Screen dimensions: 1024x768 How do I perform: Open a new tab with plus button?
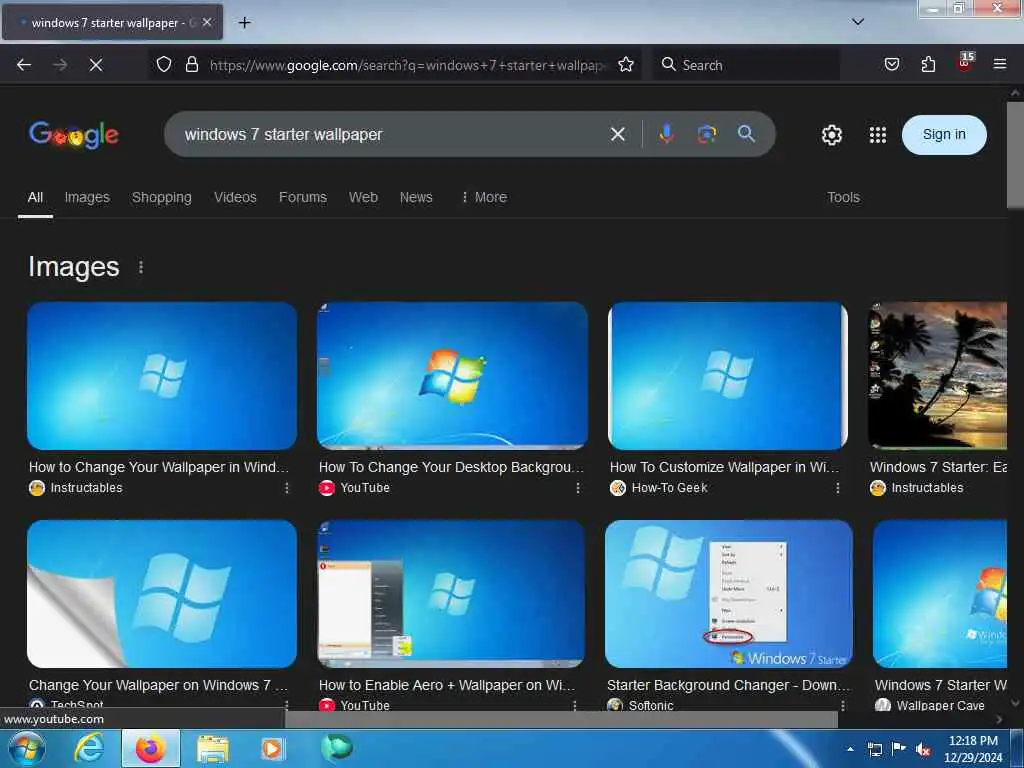point(244,23)
